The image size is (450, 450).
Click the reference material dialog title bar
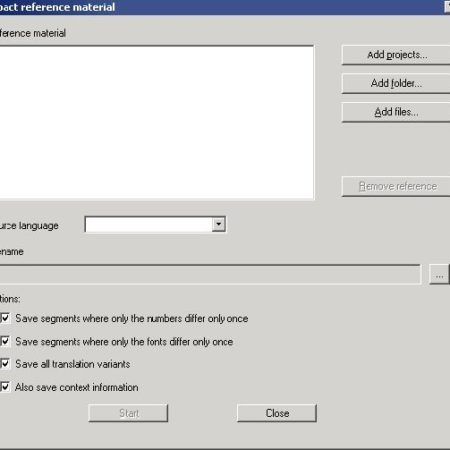pyautogui.click(x=220, y=7)
